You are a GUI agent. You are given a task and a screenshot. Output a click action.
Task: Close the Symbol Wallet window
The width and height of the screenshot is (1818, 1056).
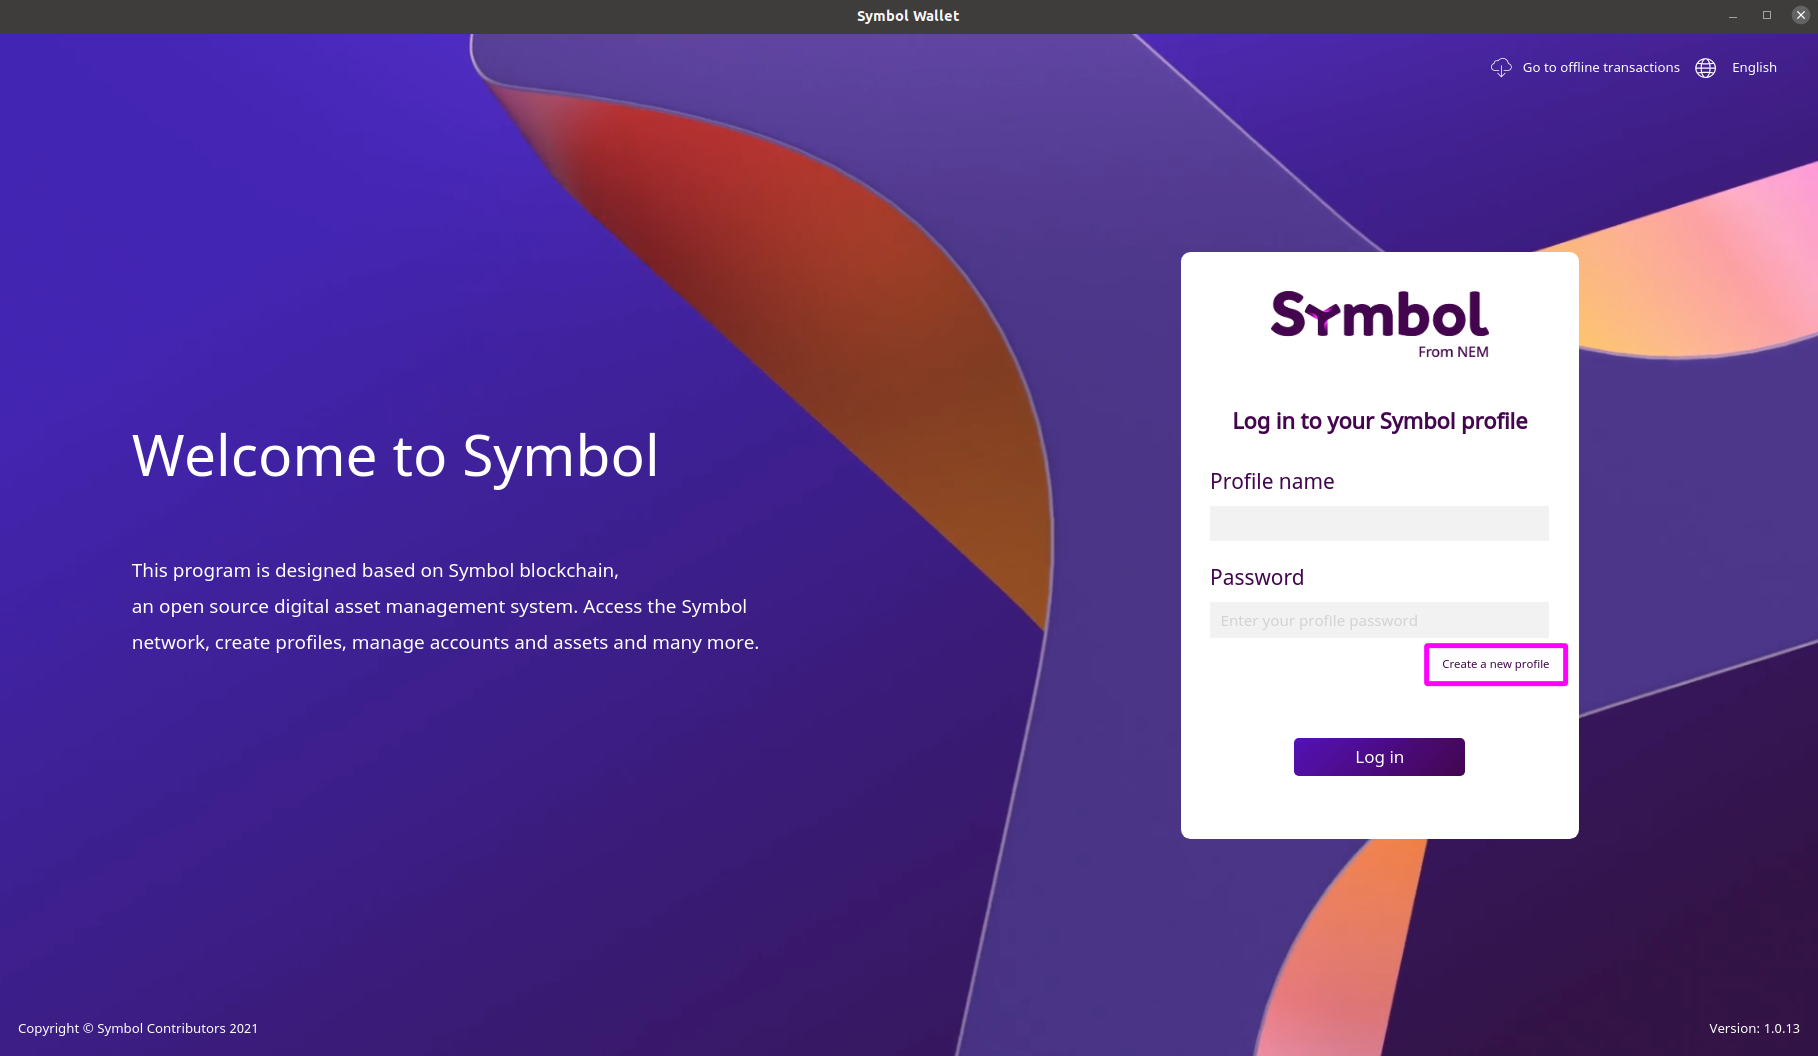[1801, 16]
